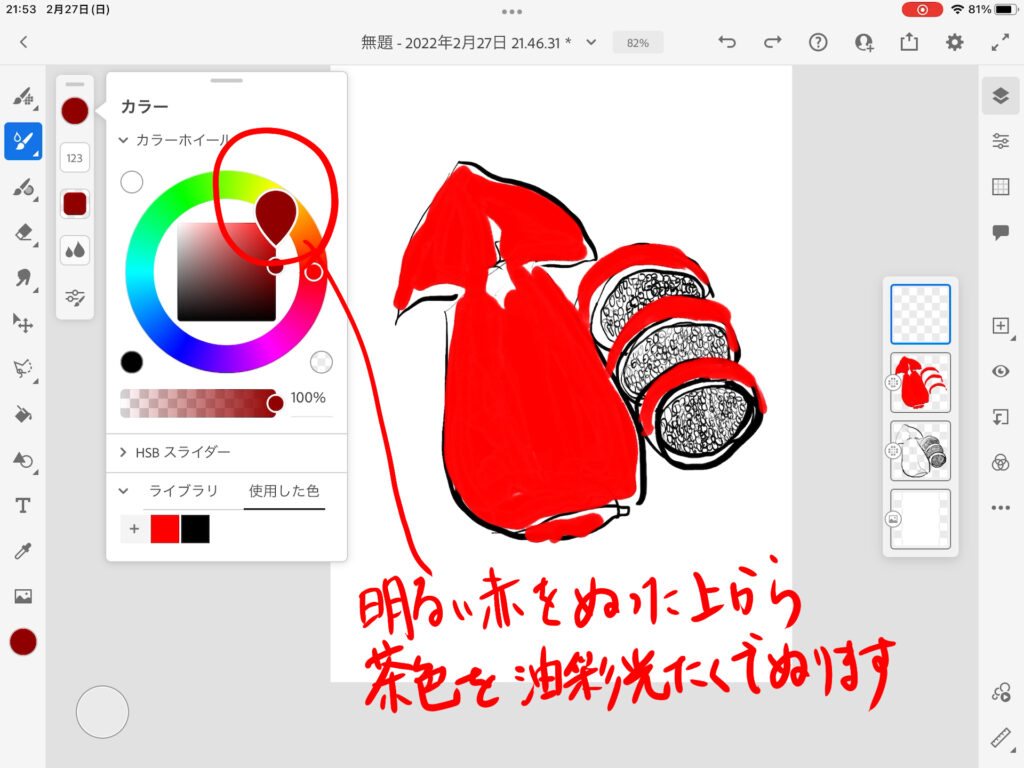Switch to the 使用した色 tab
Image resolution: width=1024 pixels, height=768 pixels.
284,491
